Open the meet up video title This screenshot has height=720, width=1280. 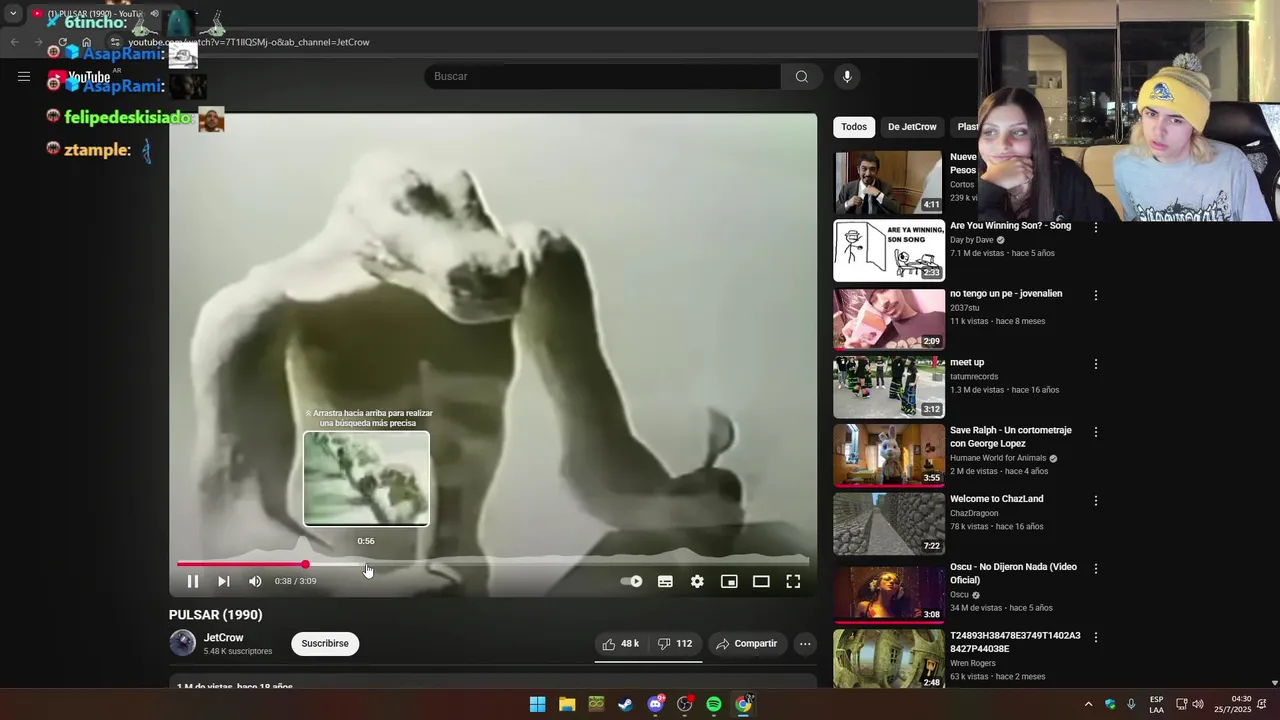[967, 362]
